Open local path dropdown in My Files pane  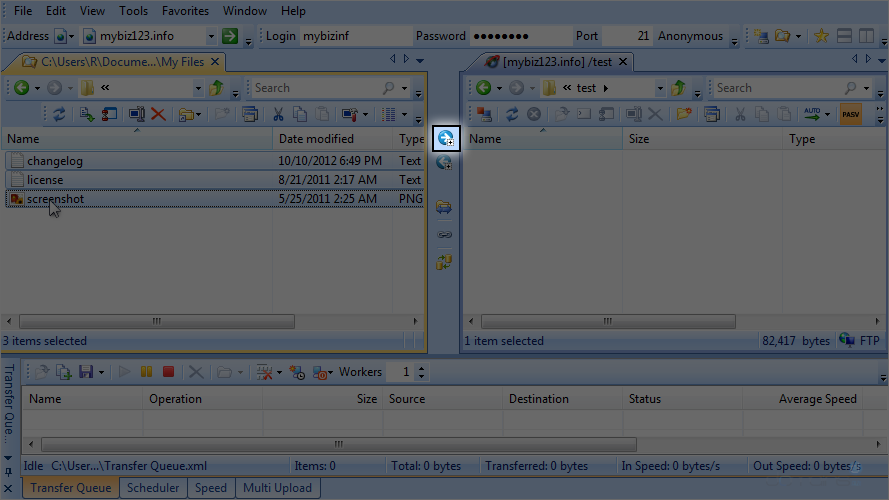[x=197, y=88]
